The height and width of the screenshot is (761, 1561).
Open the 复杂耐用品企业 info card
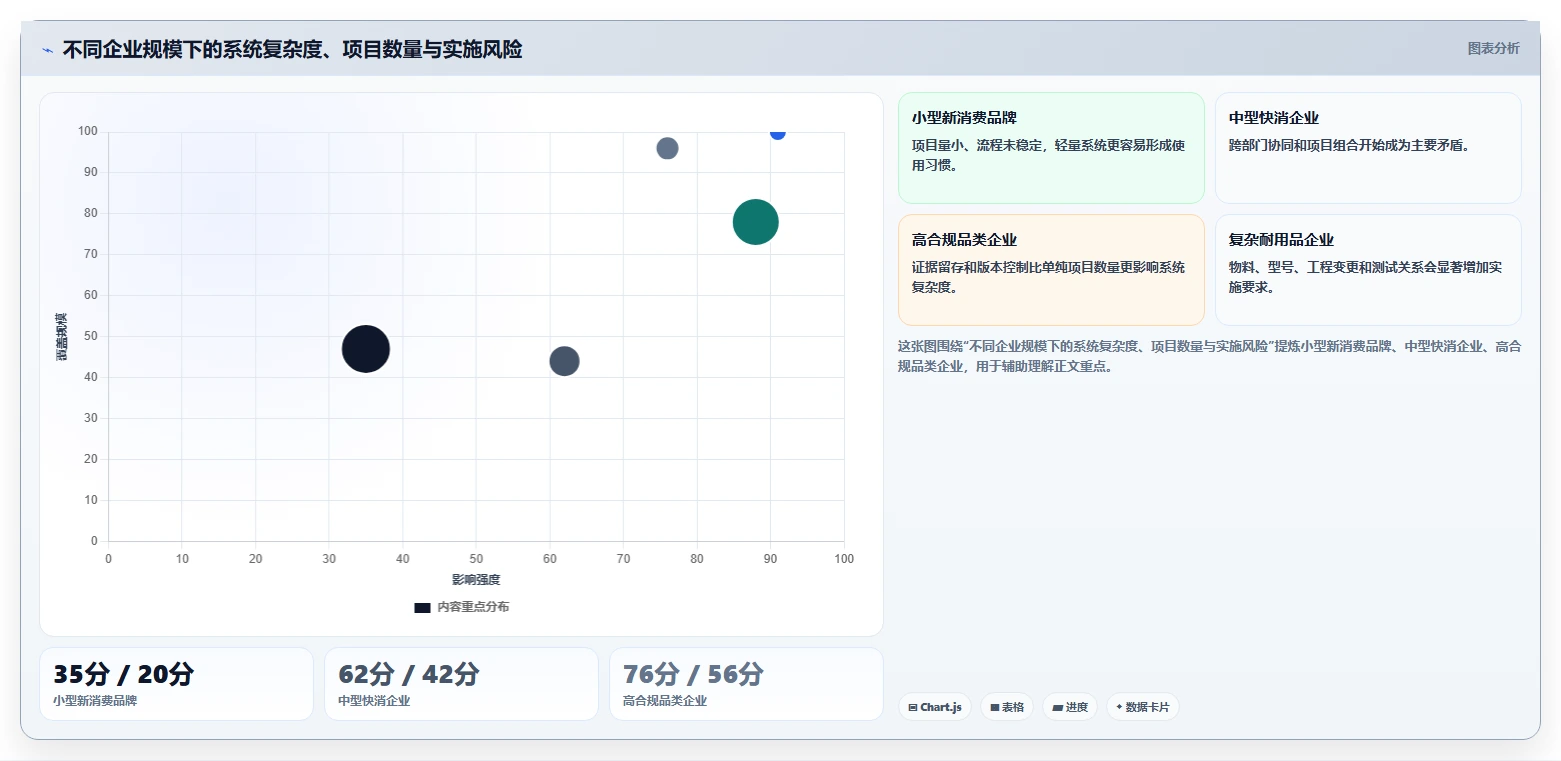pyautogui.click(x=1368, y=270)
